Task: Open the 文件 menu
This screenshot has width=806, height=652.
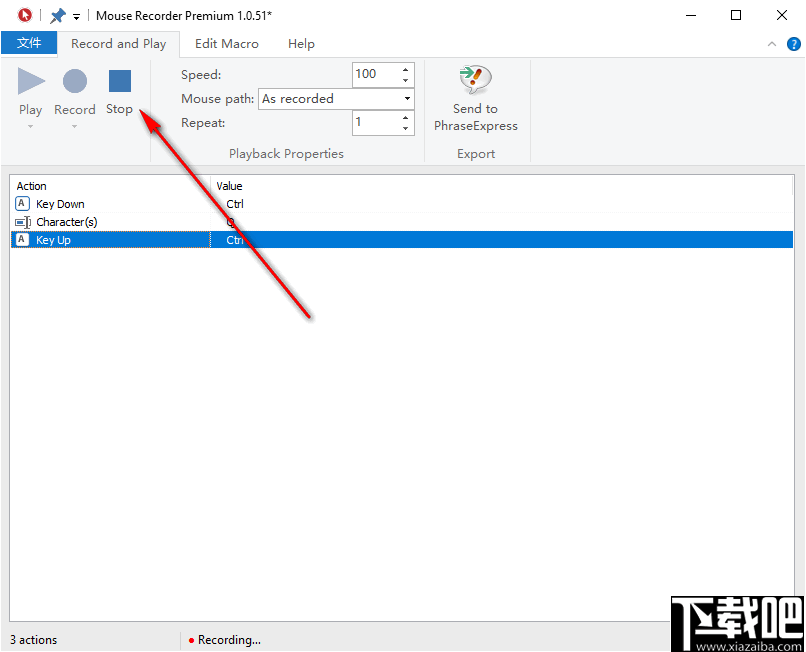Action: (x=29, y=43)
